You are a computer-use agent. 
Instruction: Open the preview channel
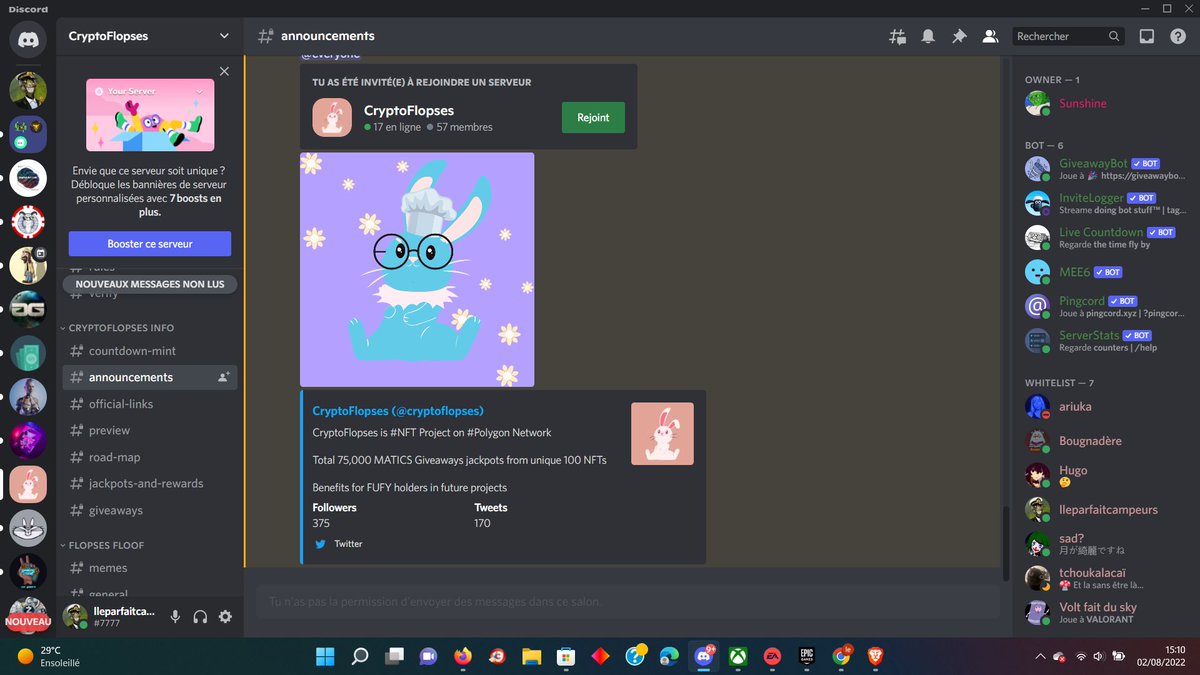tap(150, 430)
